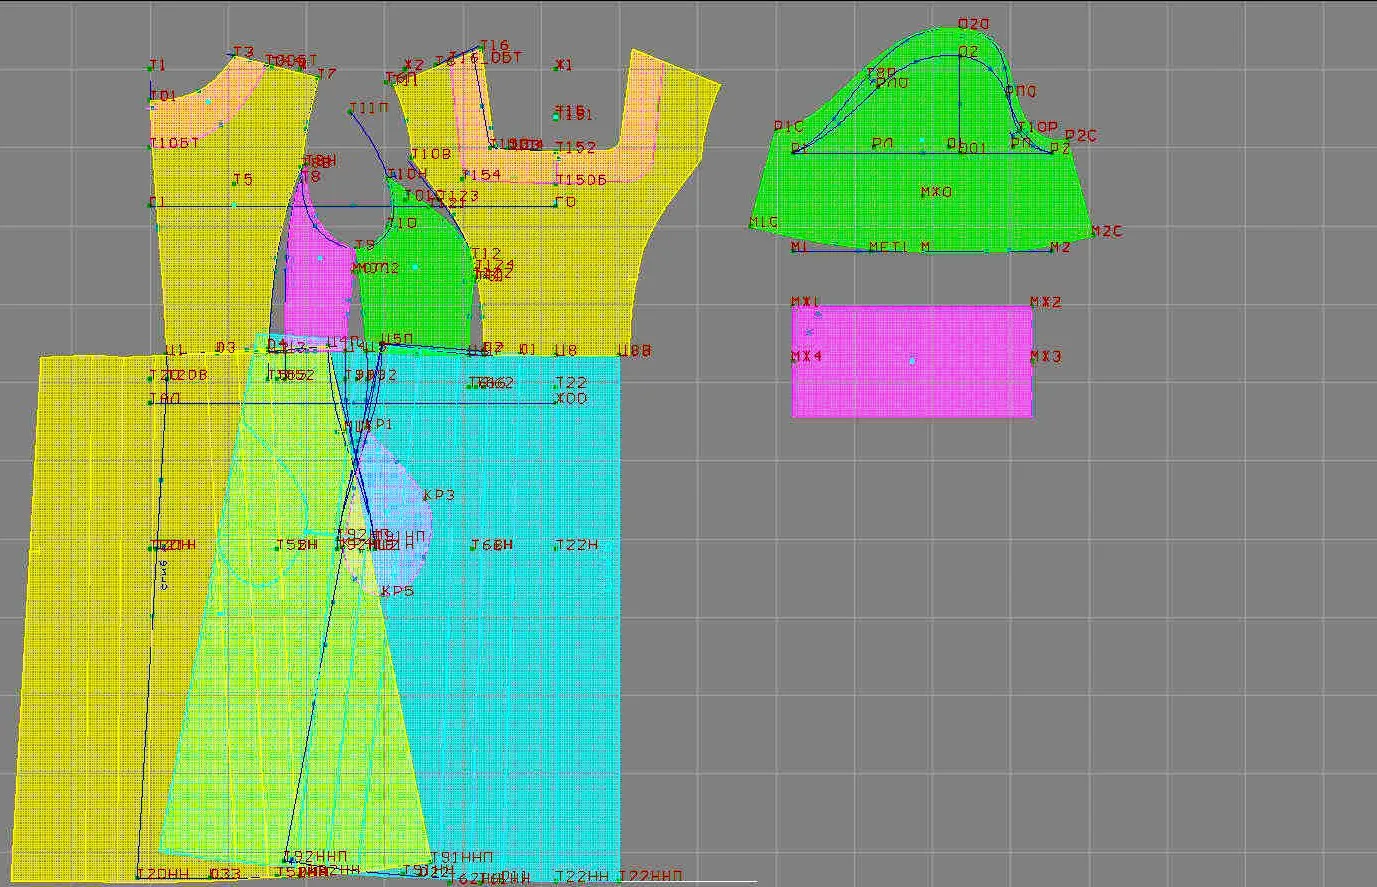This screenshot has height=887, width=1377.
Task: Select the T10P sleeve point label
Action: tap(1037, 127)
